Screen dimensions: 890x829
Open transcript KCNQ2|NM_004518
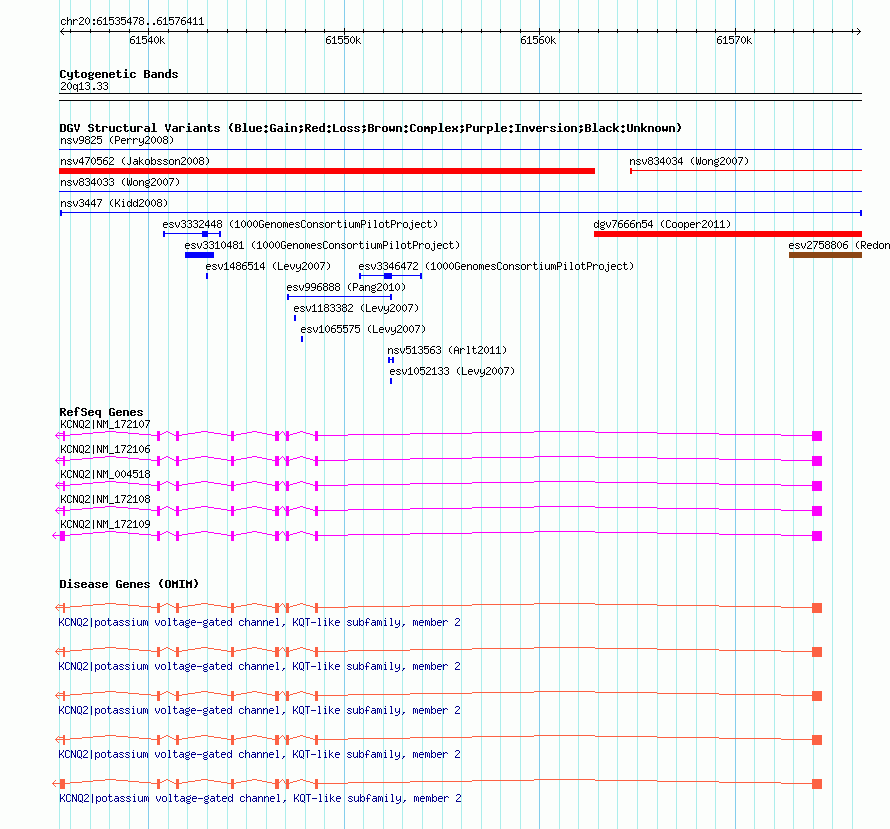(105, 474)
